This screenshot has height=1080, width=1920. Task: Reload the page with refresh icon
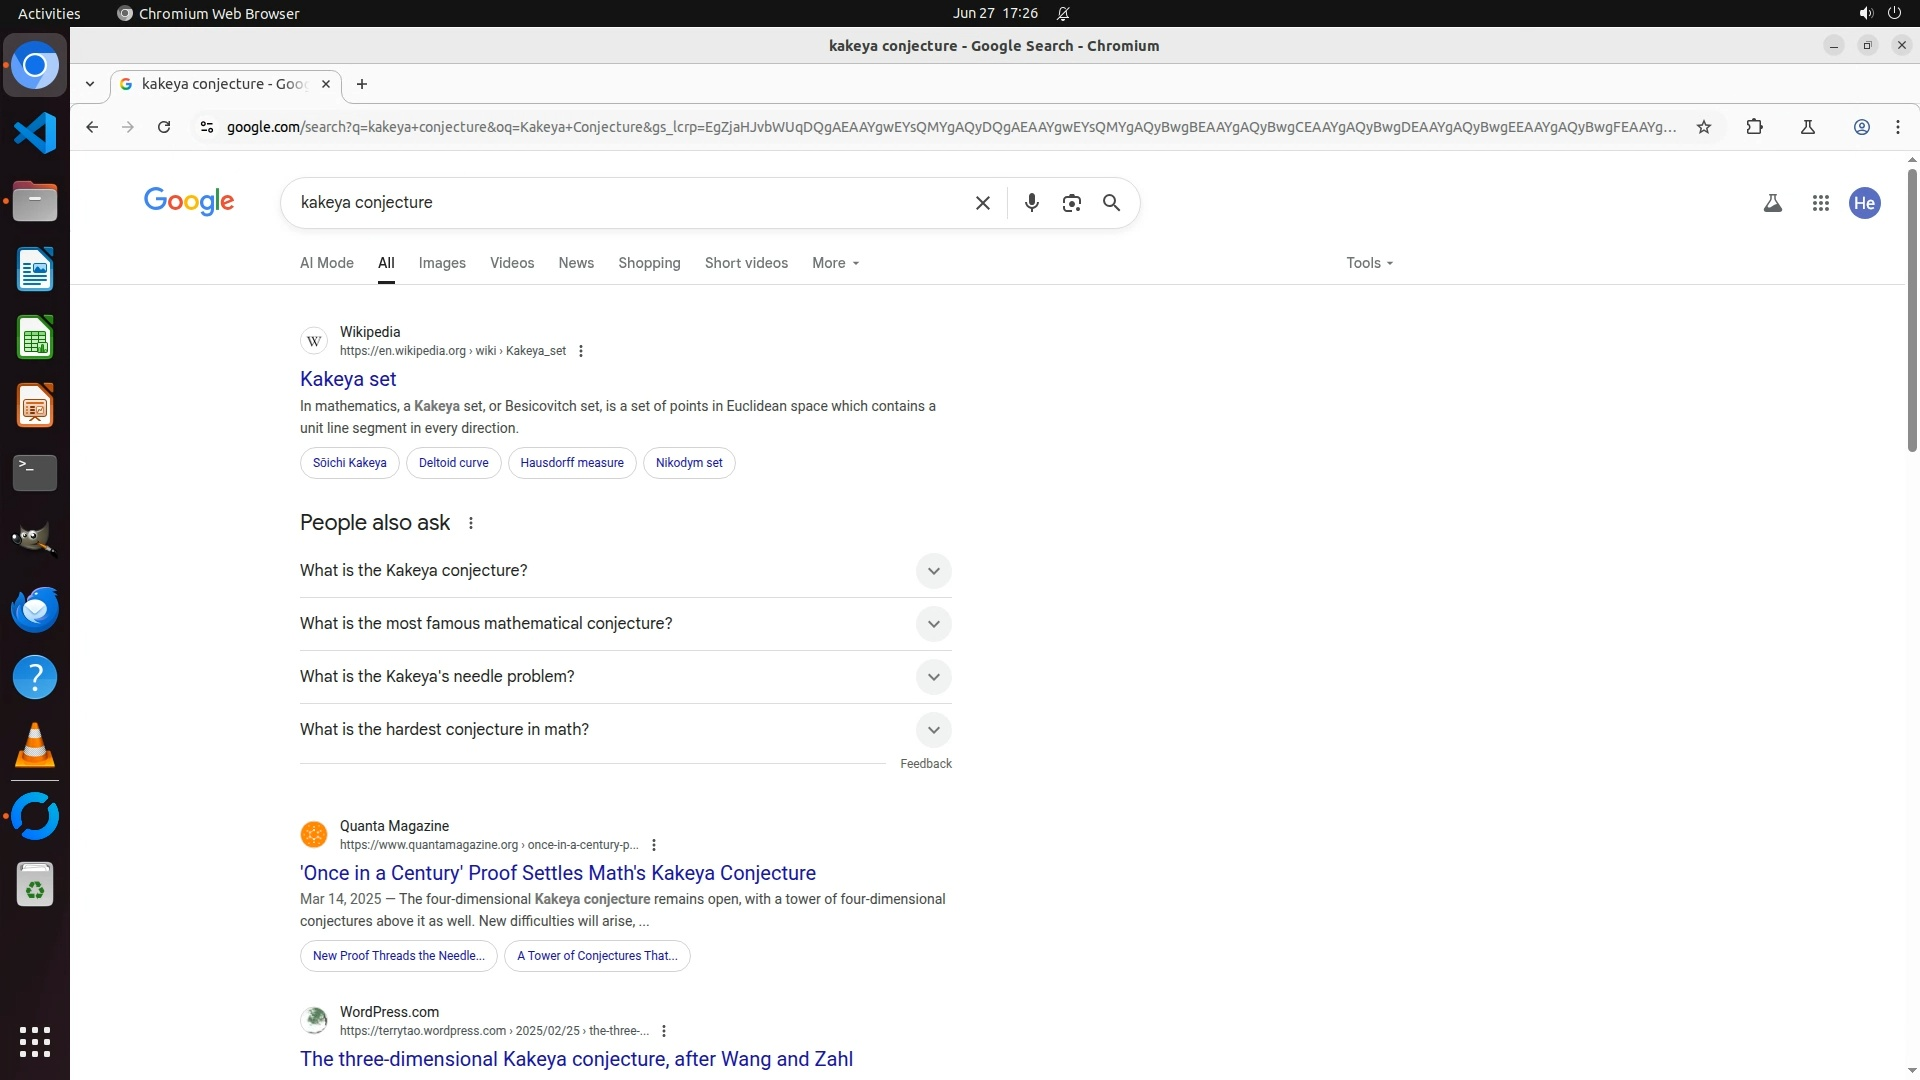click(164, 127)
